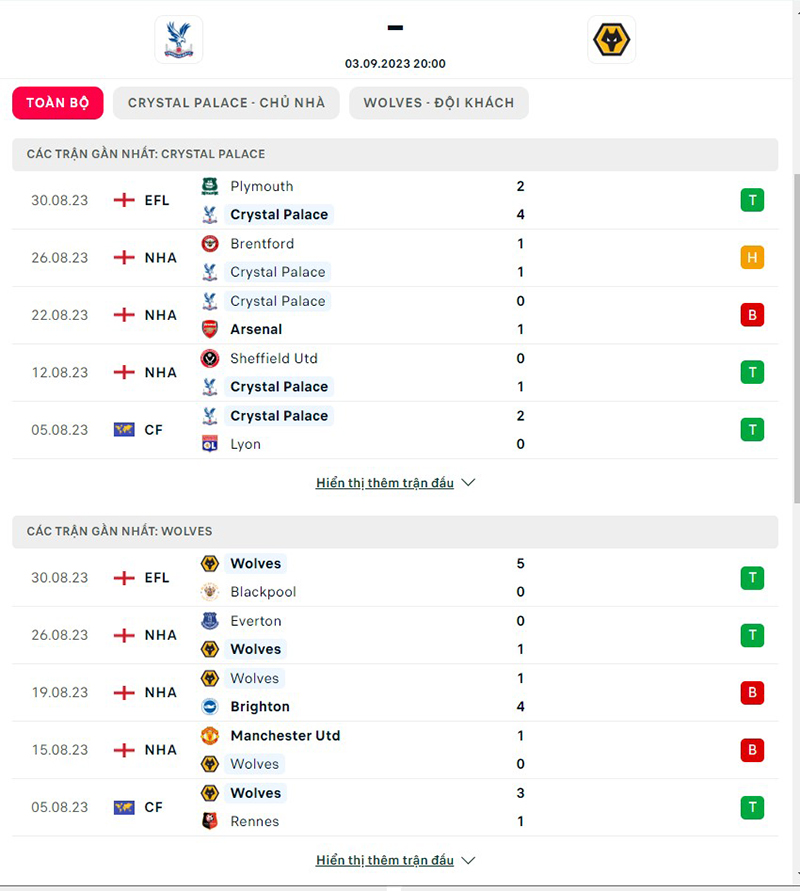Viewport: 800px width, 891px height.
Task: Click the Lyon club icon
Action: (x=210, y=444)
